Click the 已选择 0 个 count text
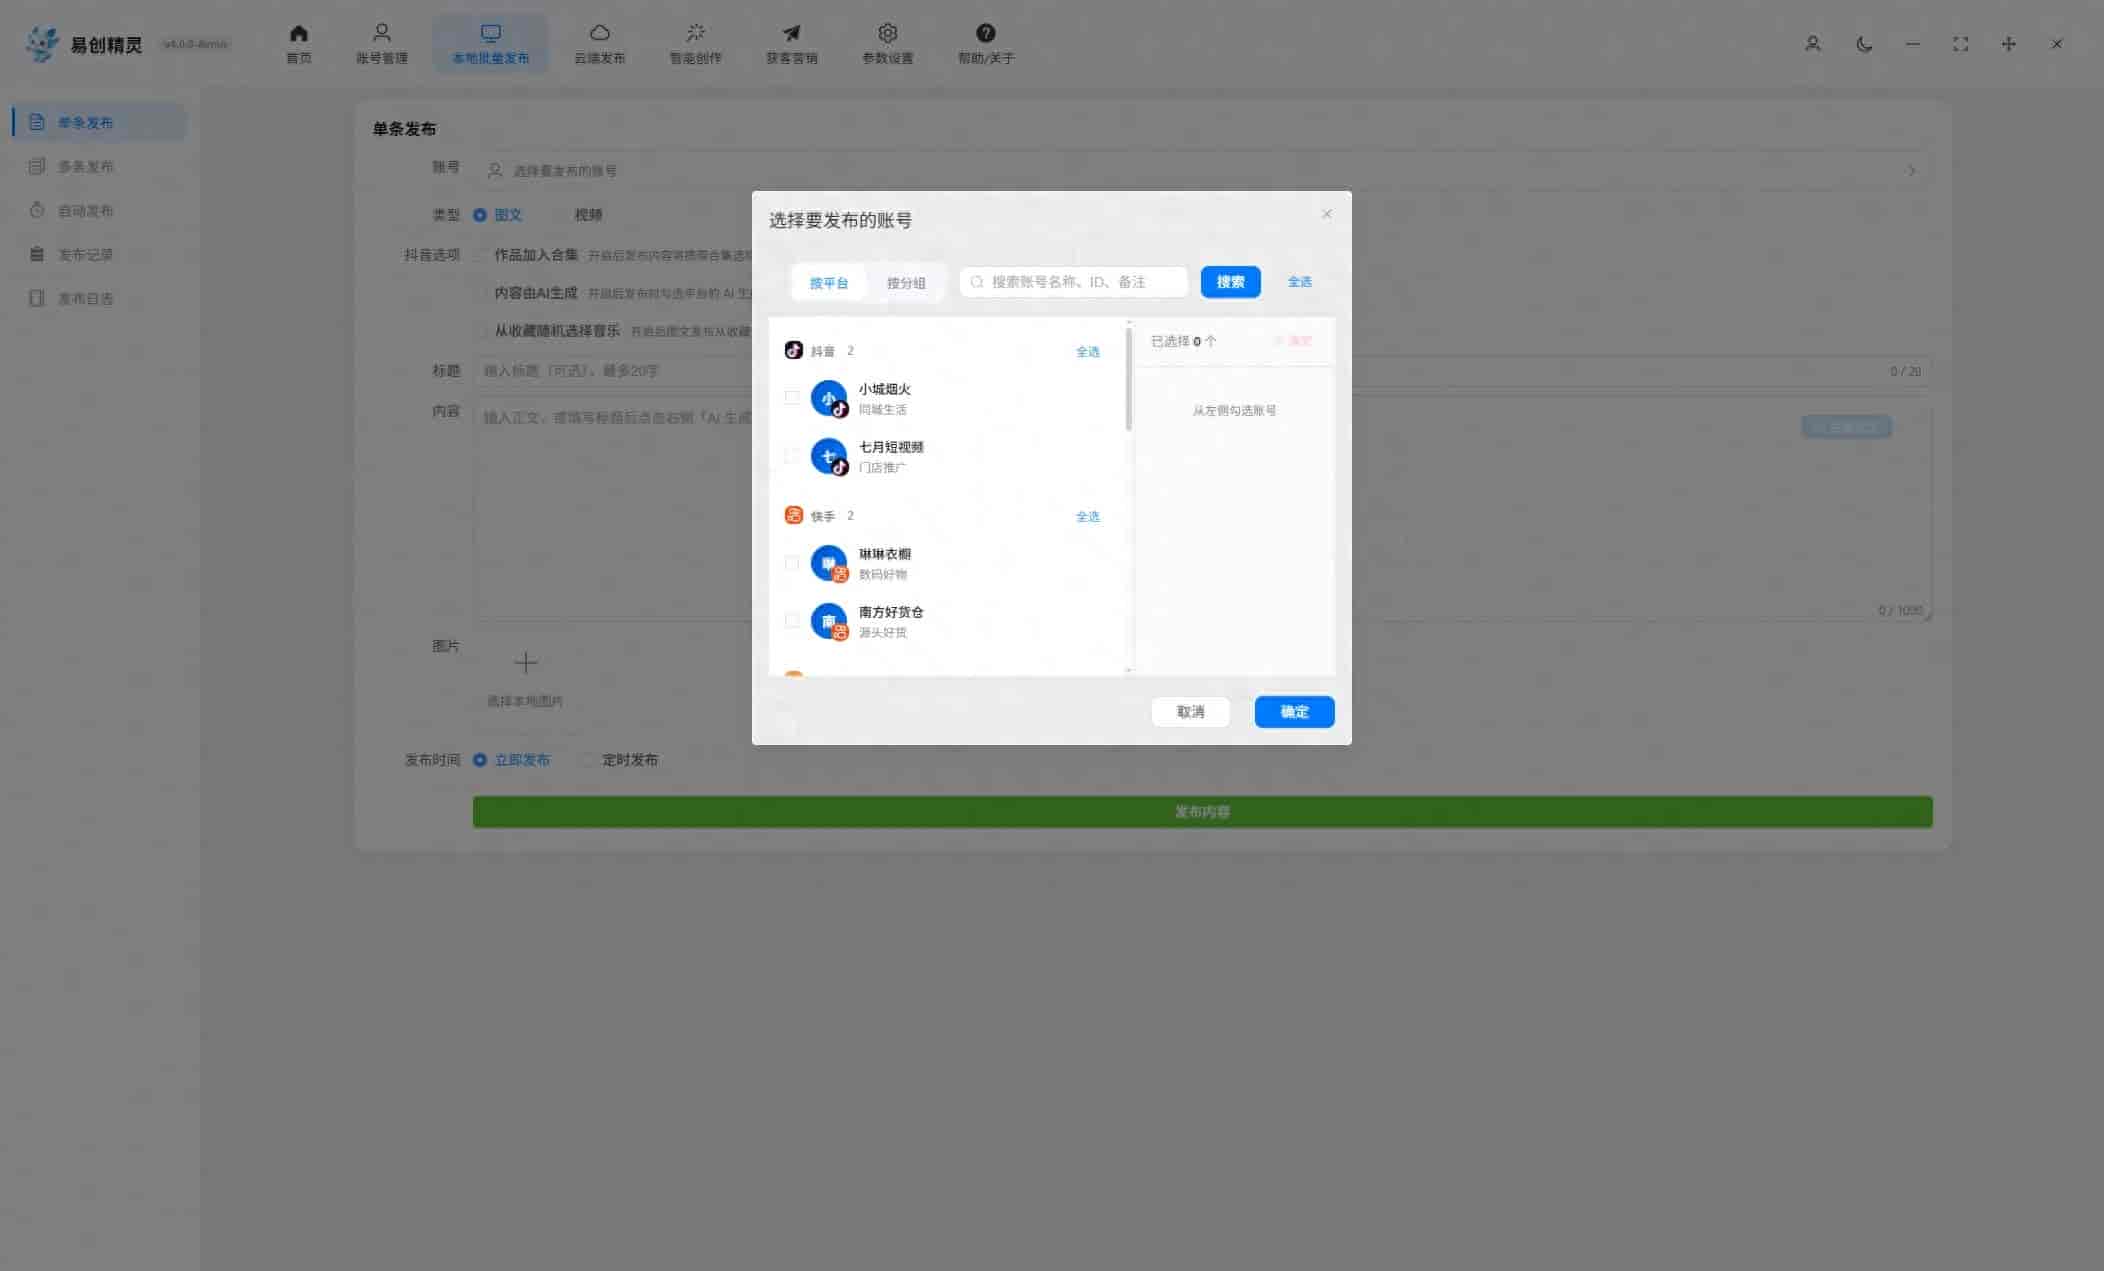The image size is (2104, 1271). click(x=1183, y=341)
